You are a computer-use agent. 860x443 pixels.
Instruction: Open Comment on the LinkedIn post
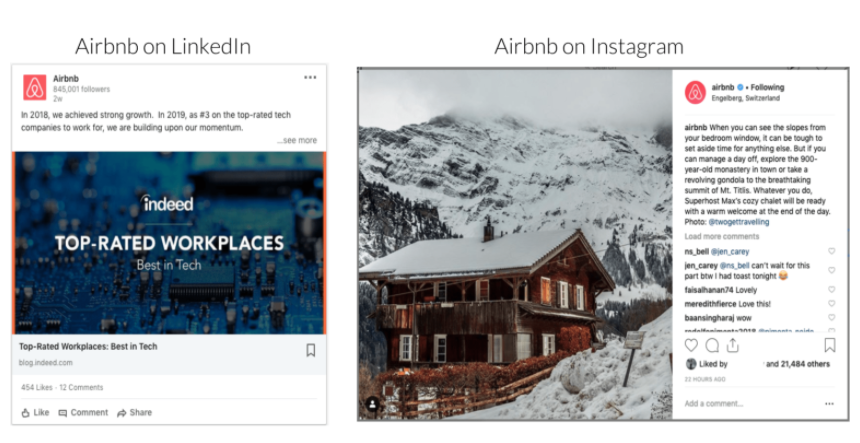[83, 412]
